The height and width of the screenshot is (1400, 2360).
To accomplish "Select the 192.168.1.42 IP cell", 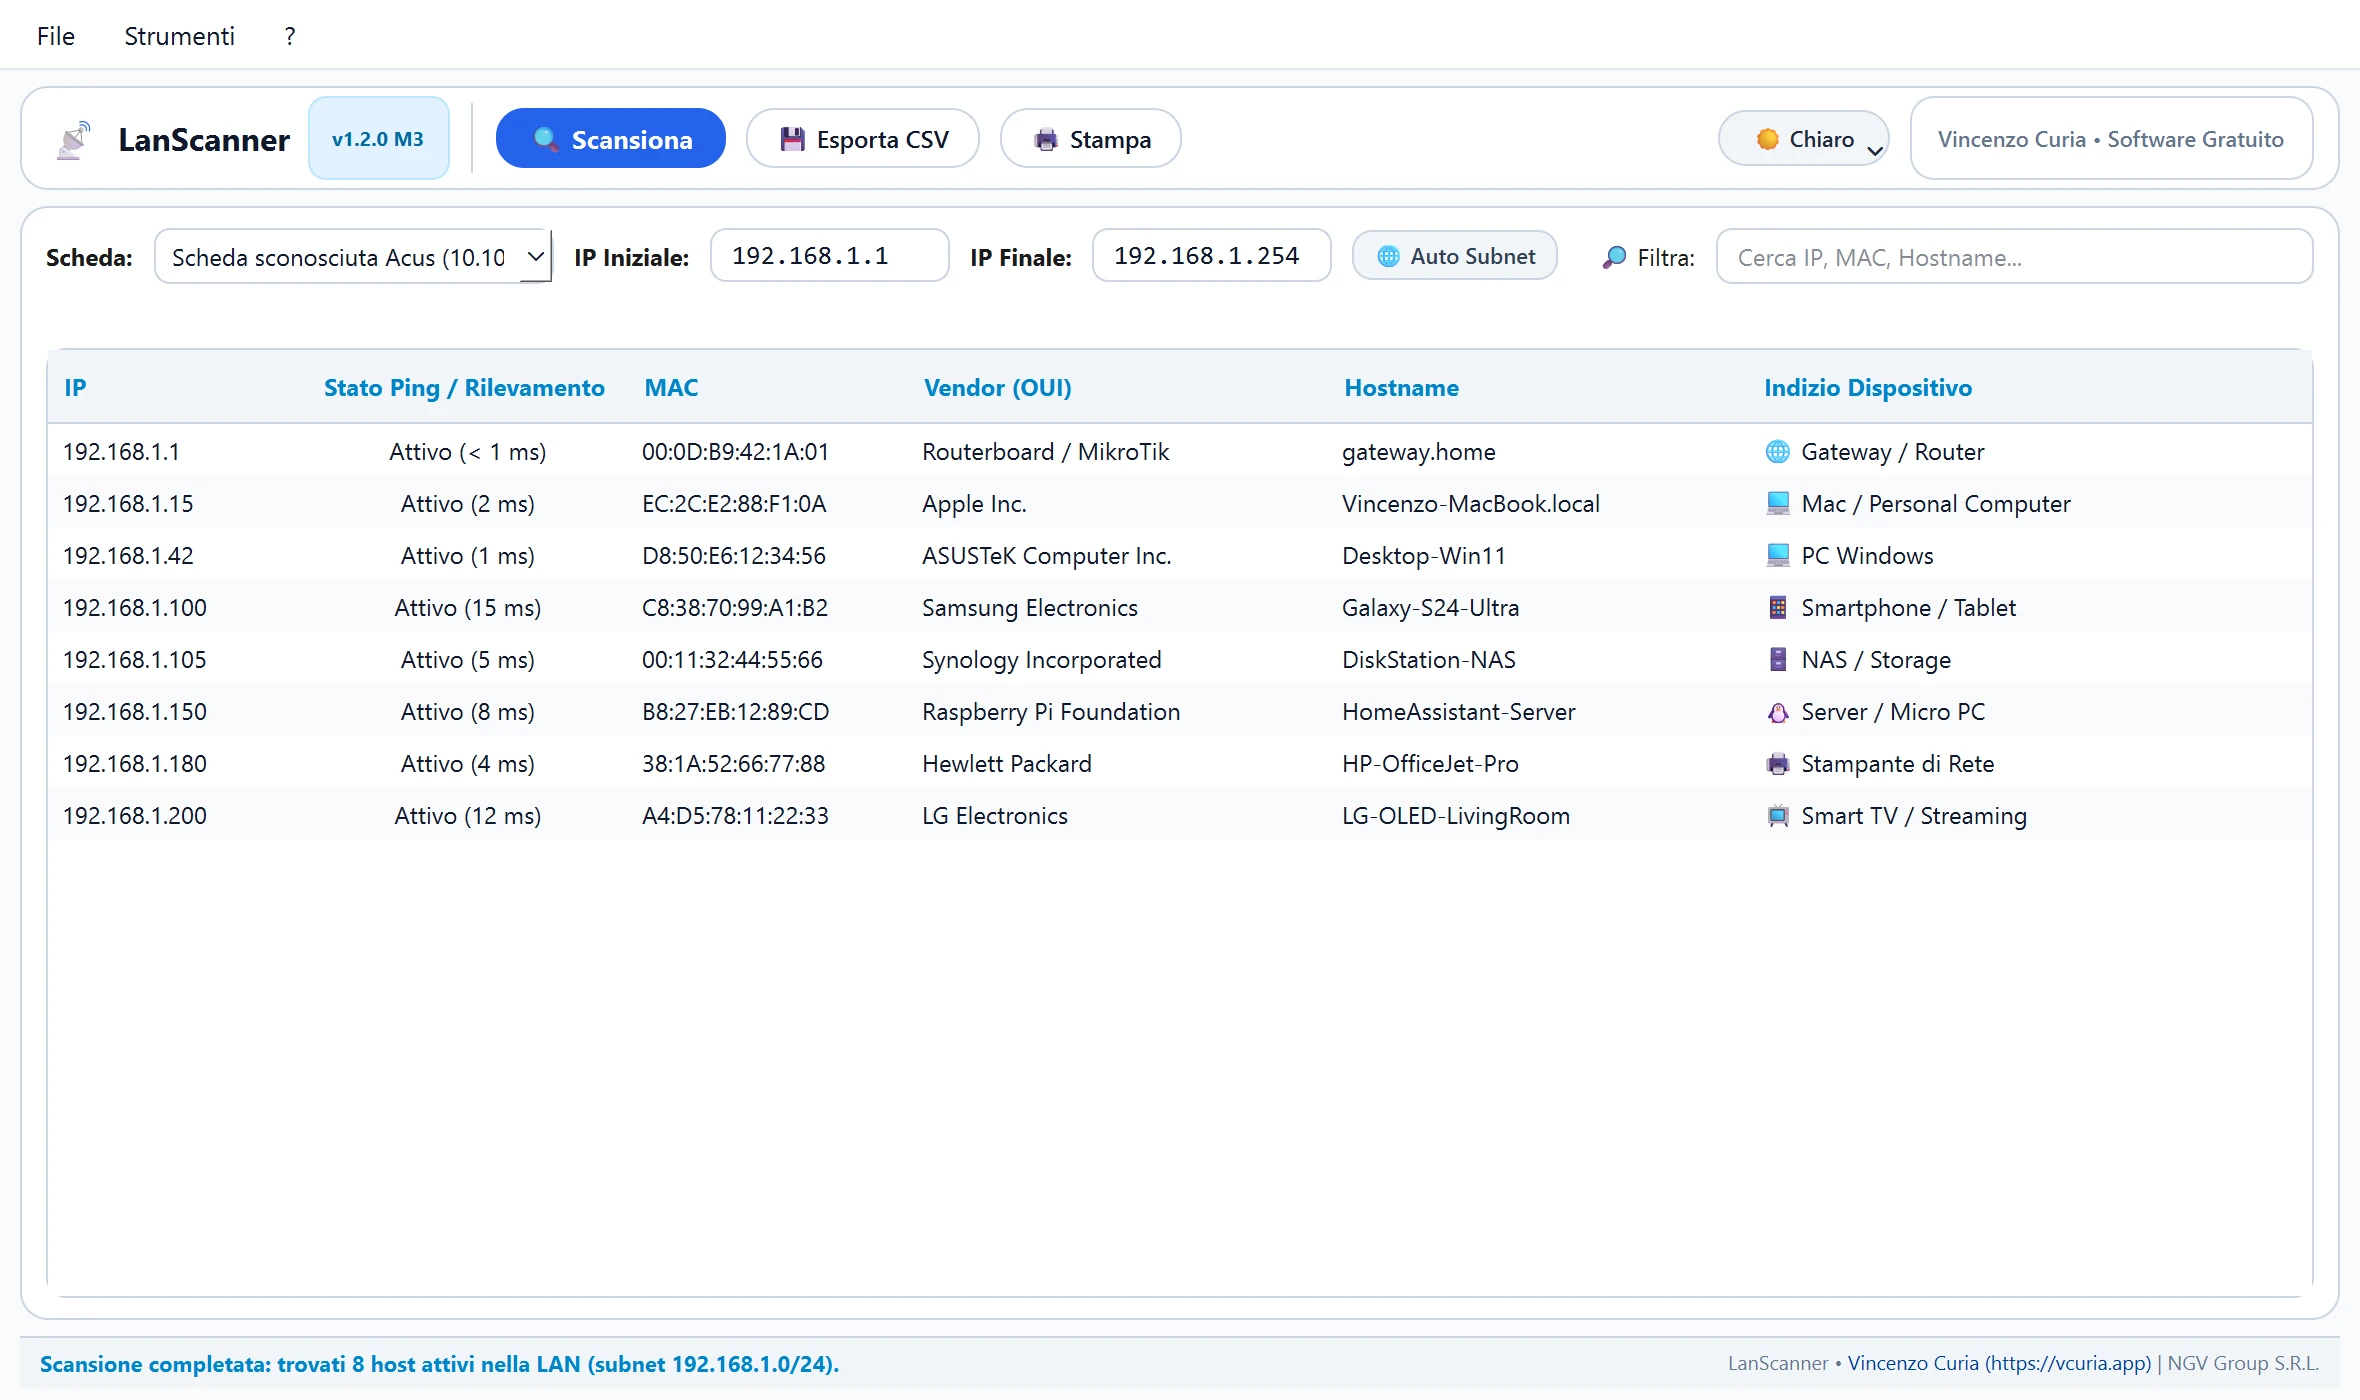I will pos(128,556).
